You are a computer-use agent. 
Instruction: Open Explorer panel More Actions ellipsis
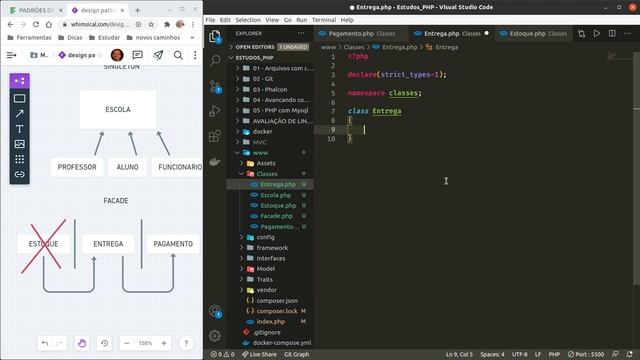coord(301,33)
